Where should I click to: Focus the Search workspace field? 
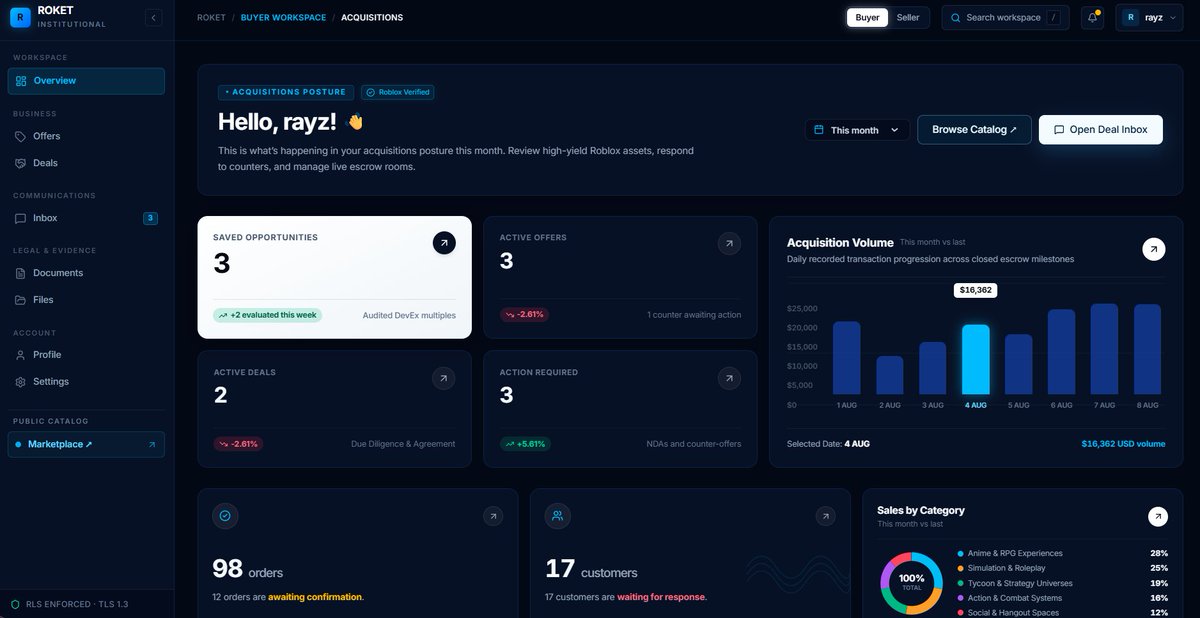pos(1005,17)
